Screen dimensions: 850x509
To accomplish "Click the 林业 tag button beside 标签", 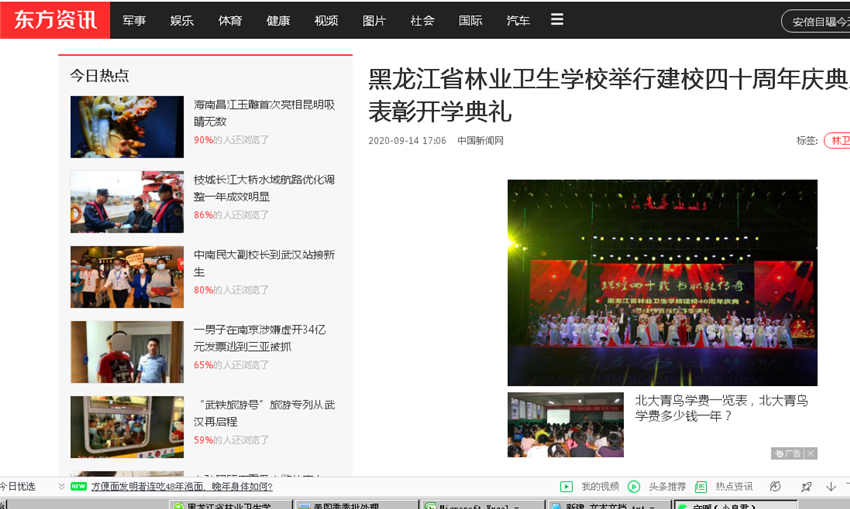I will 838,141.
